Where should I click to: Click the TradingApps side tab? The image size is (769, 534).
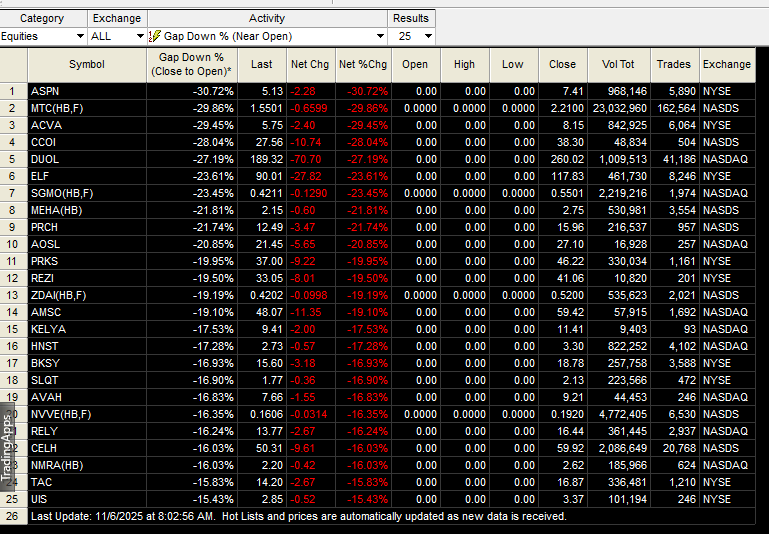(x=7, y=447)
